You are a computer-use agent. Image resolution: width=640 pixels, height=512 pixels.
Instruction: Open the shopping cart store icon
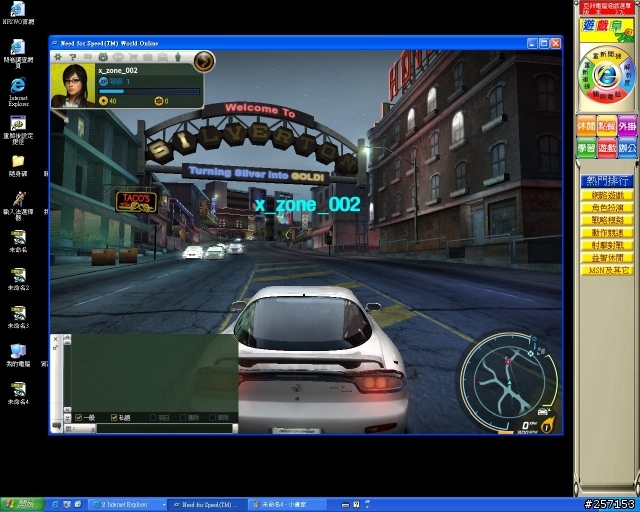133,57
